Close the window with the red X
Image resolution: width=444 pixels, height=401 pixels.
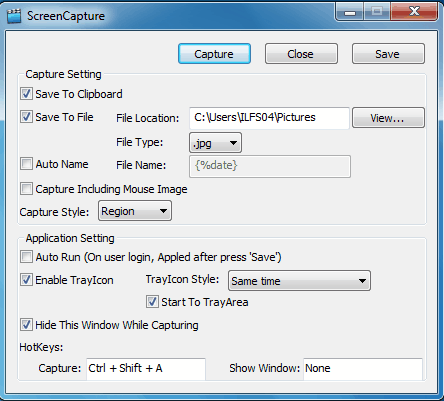click(x=414, y=12)
